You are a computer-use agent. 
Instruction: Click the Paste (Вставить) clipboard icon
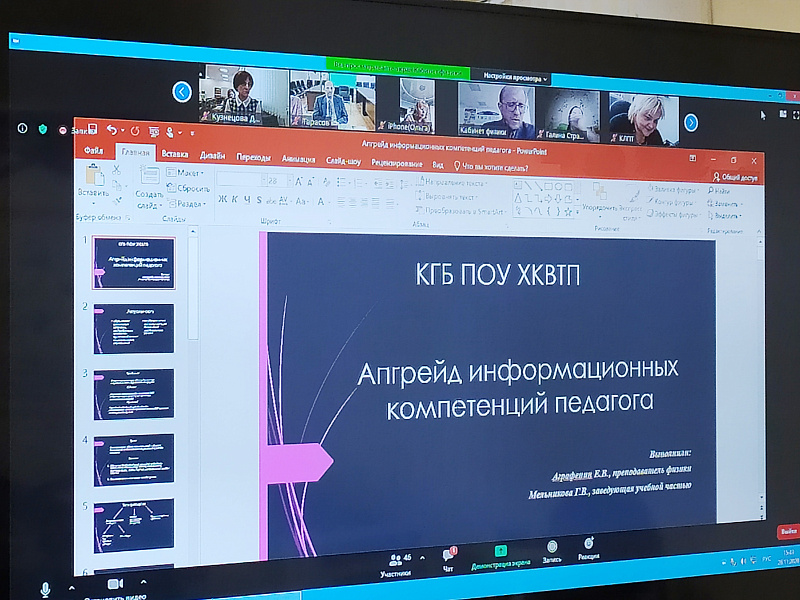[x=94, y=175]
